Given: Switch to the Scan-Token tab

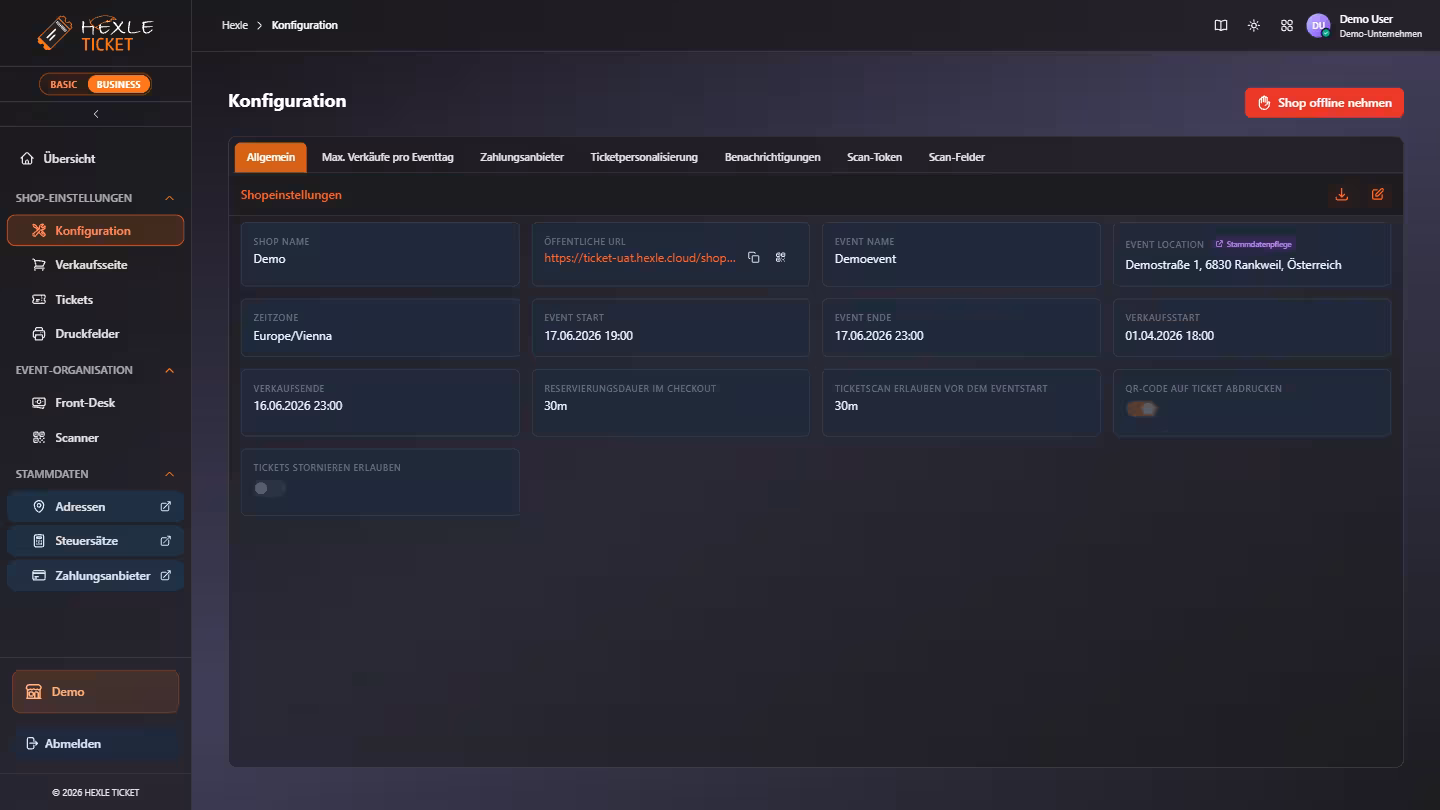Looking at the screenshot, I should click(x=874, y=157).
